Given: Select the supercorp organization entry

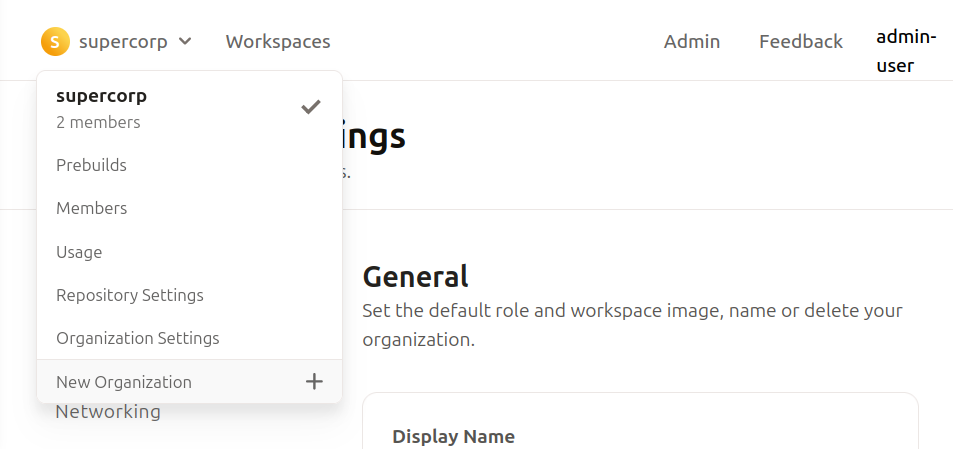Looking at the screenshot, I should point(190,108).
